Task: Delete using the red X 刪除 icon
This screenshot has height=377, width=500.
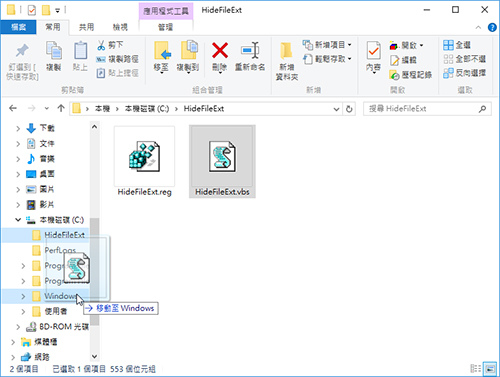Action: tap(220, 51)
